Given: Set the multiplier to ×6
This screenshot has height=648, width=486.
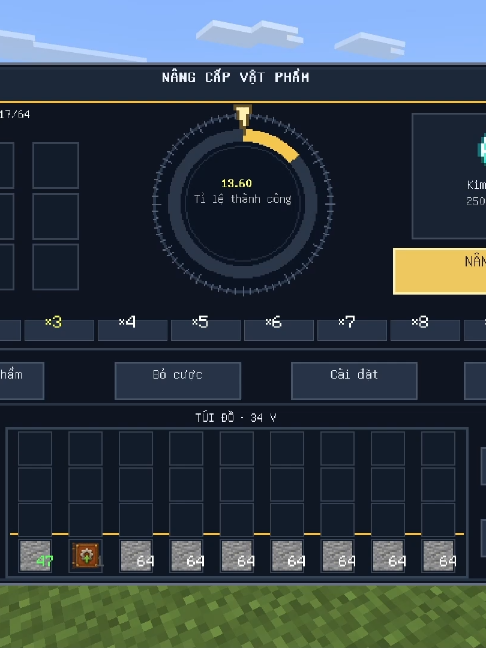Looking at the screenshot, I should click(x=279, y=329).
